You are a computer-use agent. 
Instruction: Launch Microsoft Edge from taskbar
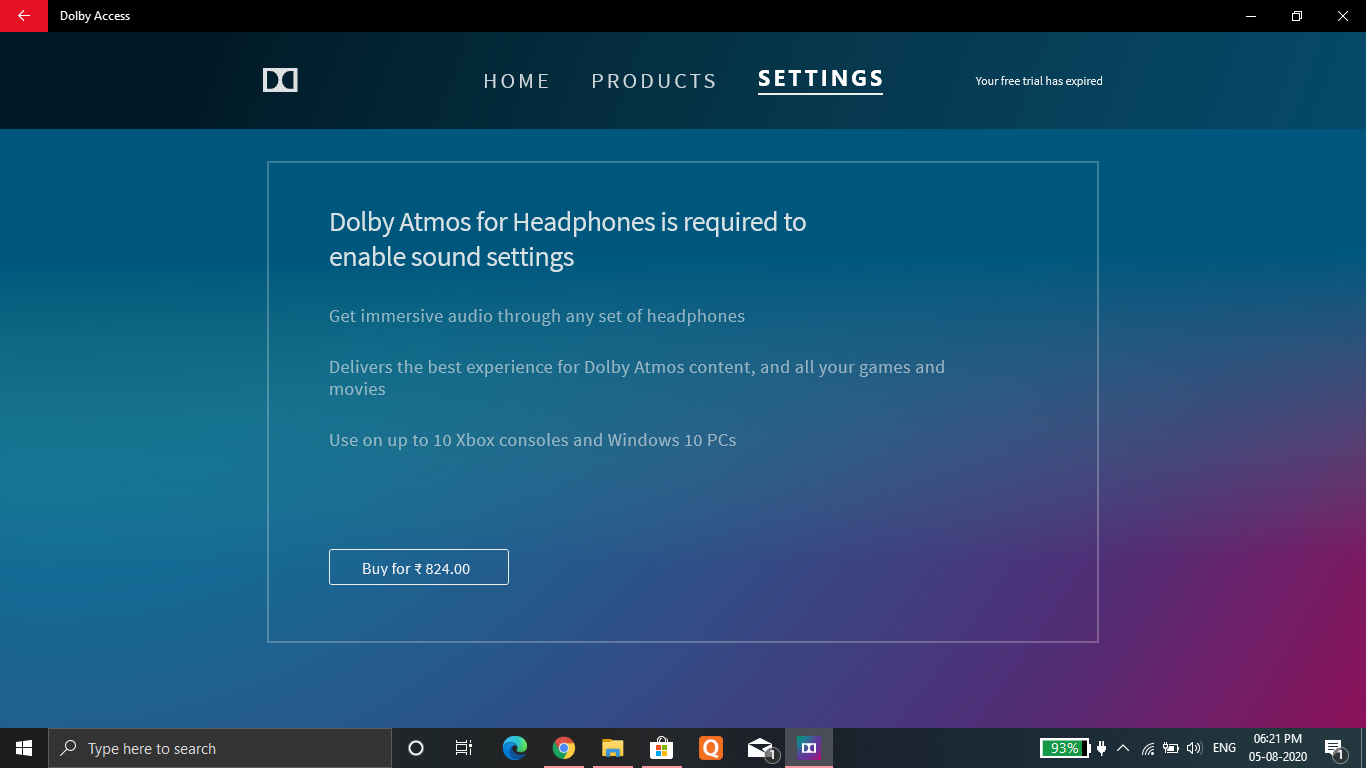click(x=515, y=748)
